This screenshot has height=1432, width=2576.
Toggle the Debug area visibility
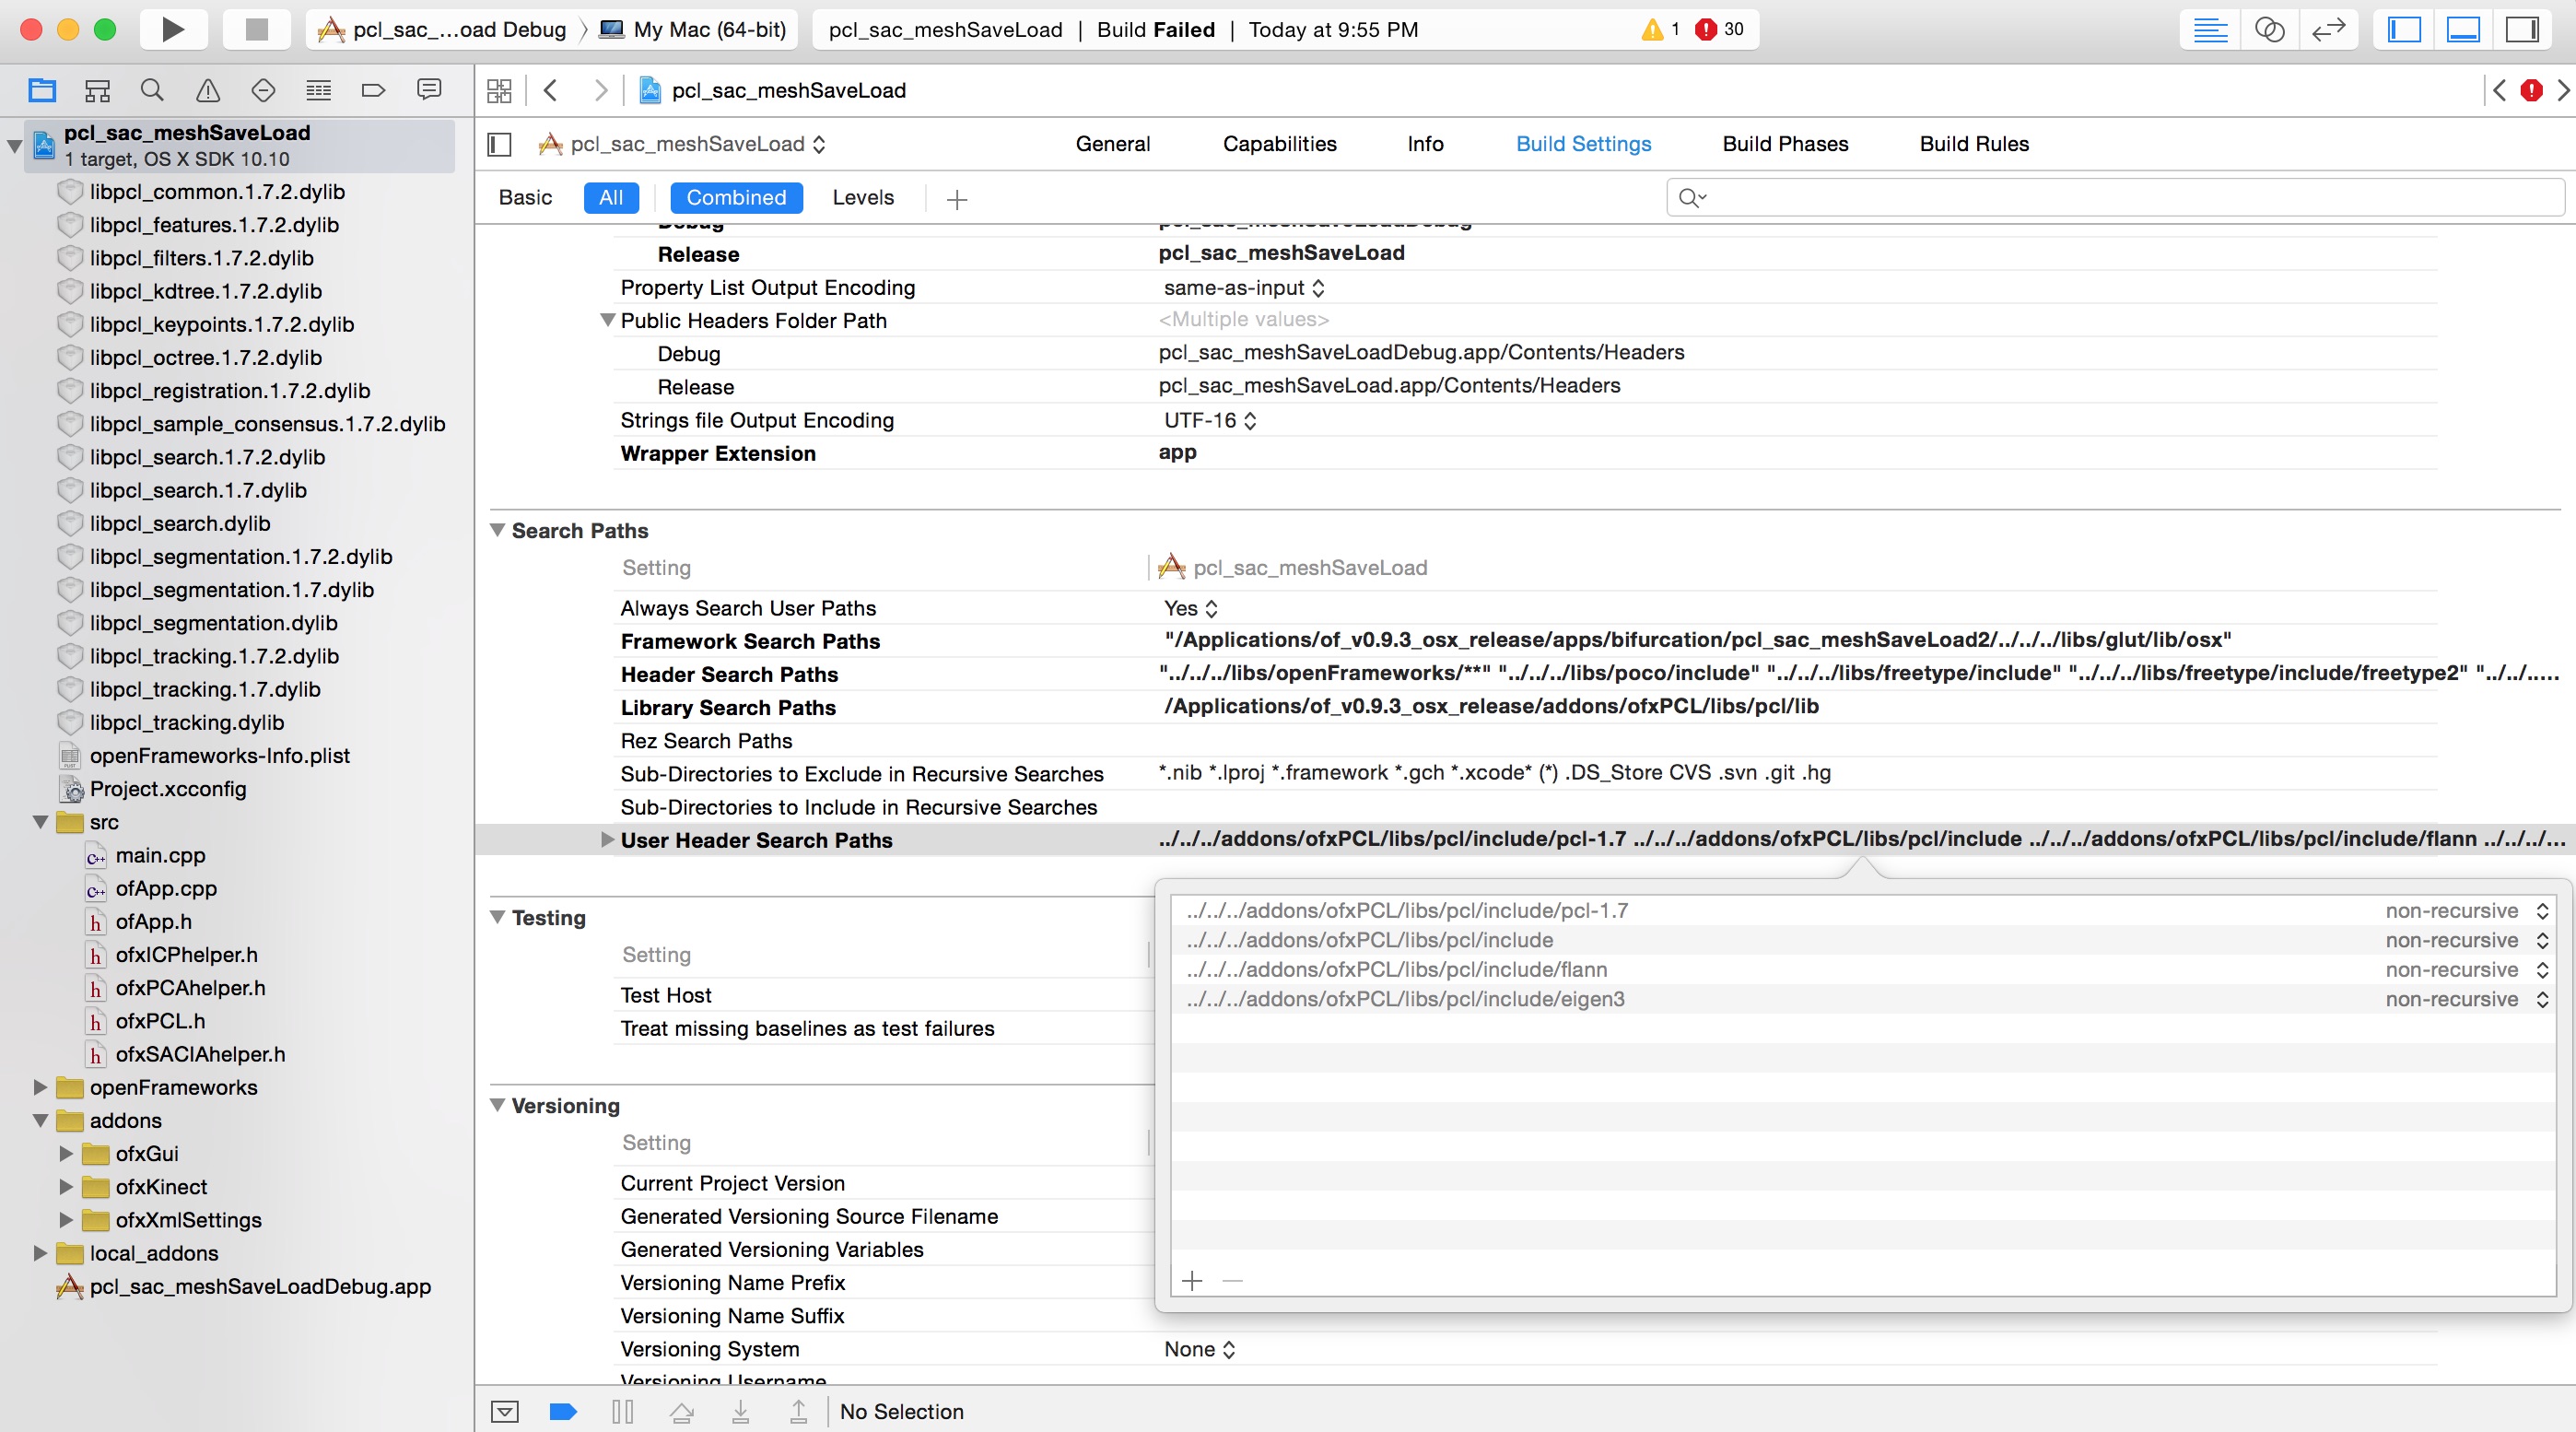[2463, 29]
